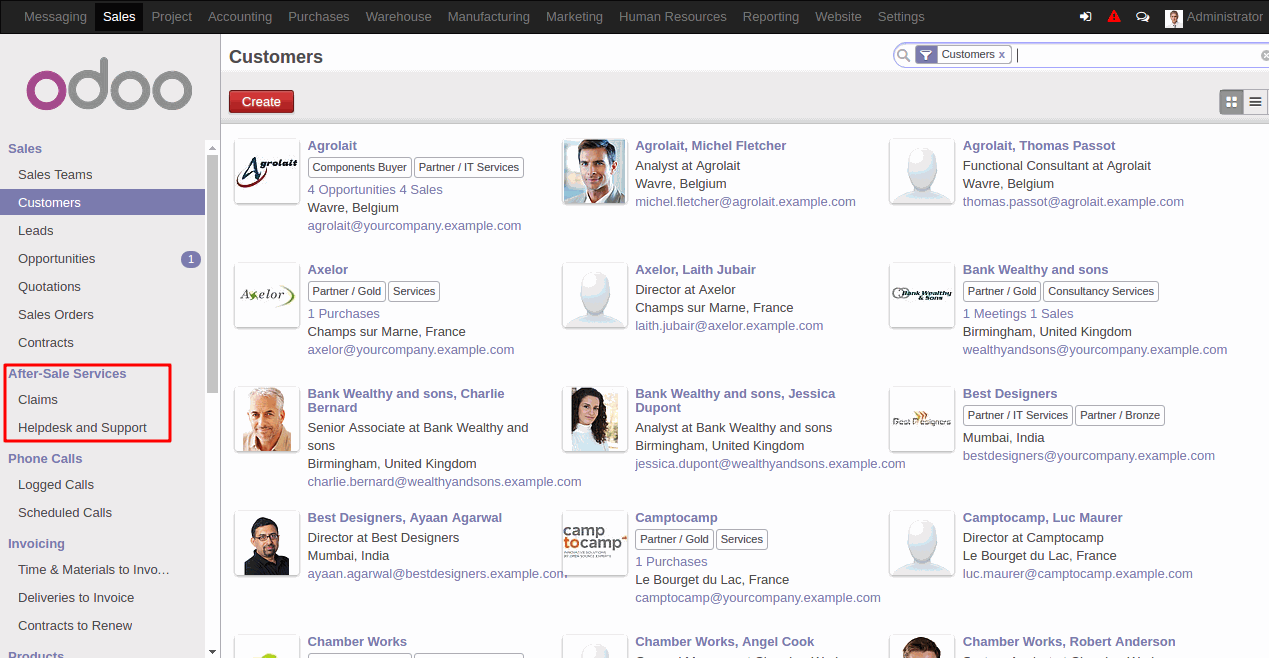This screenshot has width=1269, height=658.
Task: Remove the Customers filter with its x
Action: click(1002, 55)
